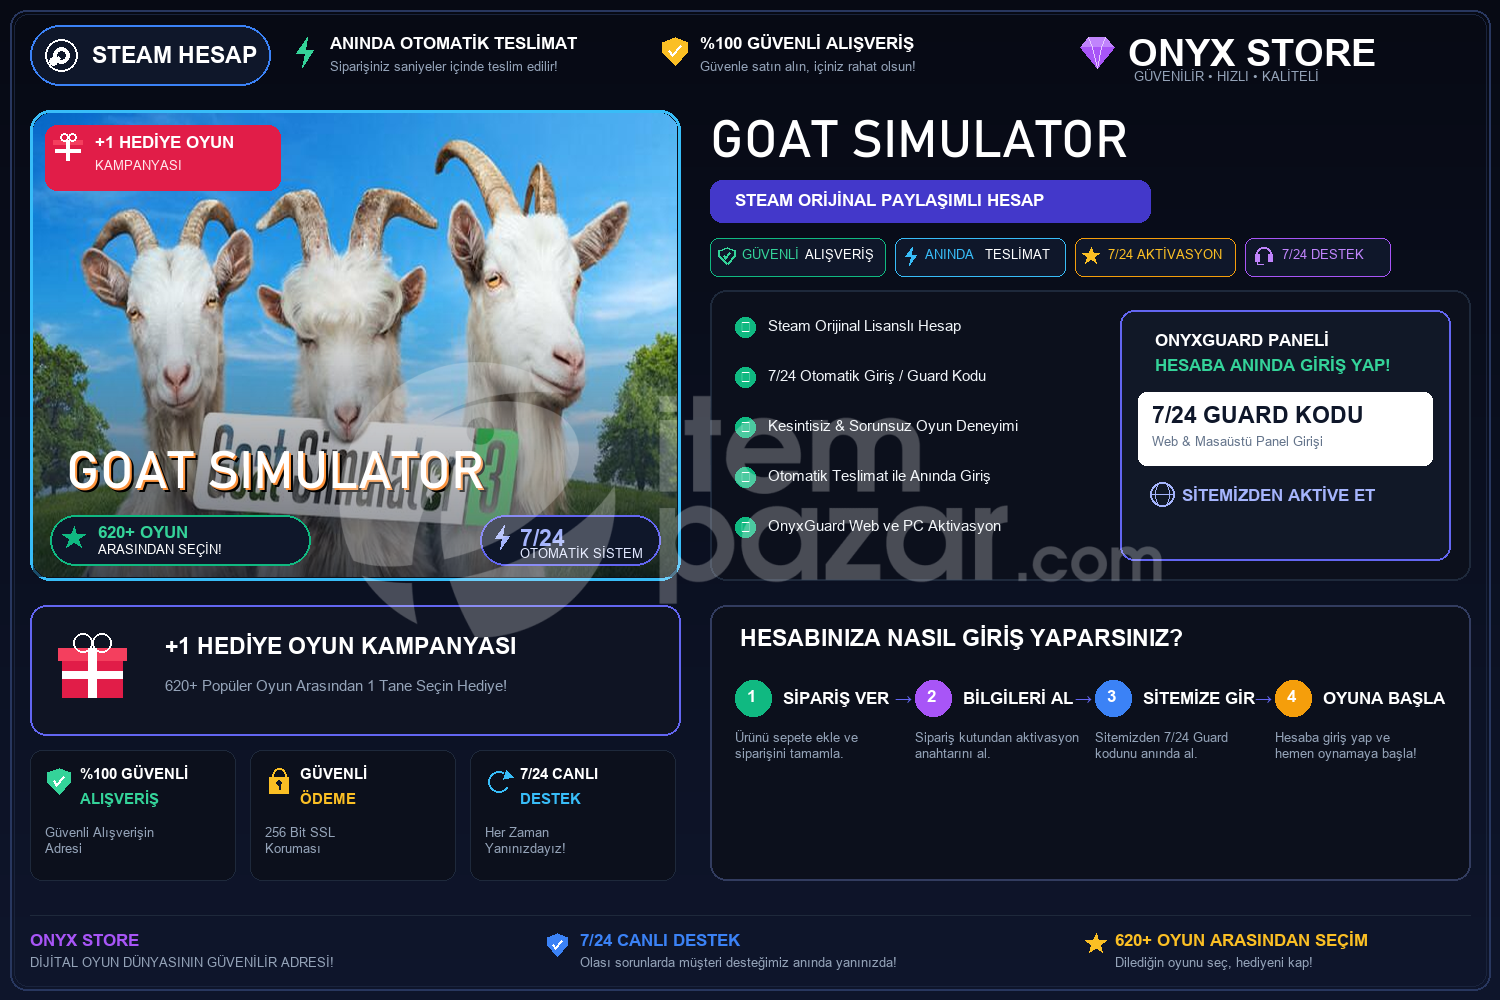Click the GÜVENLİ ÖDEME info card

click(353, 815)
